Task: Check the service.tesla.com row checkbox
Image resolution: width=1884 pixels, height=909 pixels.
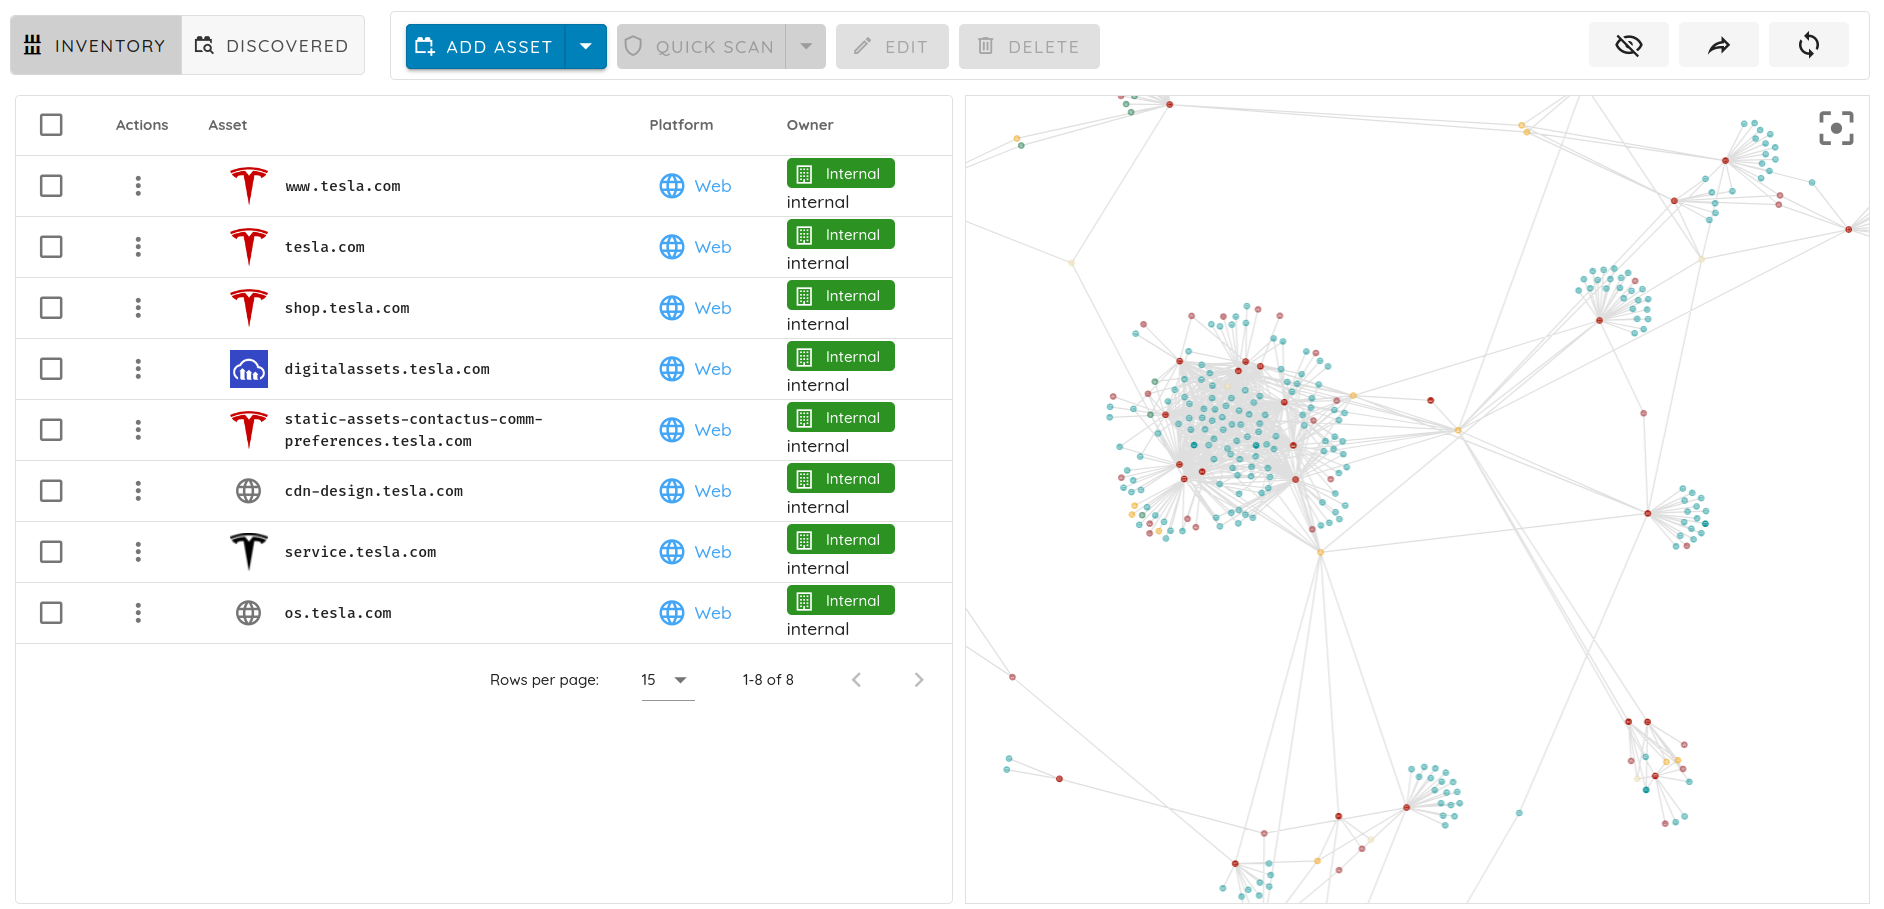Action: pos(51,552)
